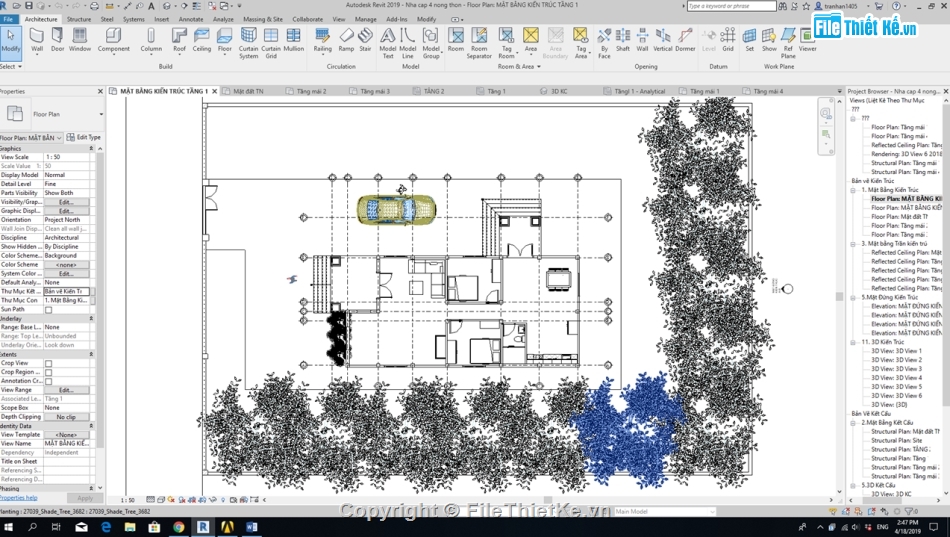
Task: Toggle the Sun Path checkbox
Action: (x=49, y=310)
